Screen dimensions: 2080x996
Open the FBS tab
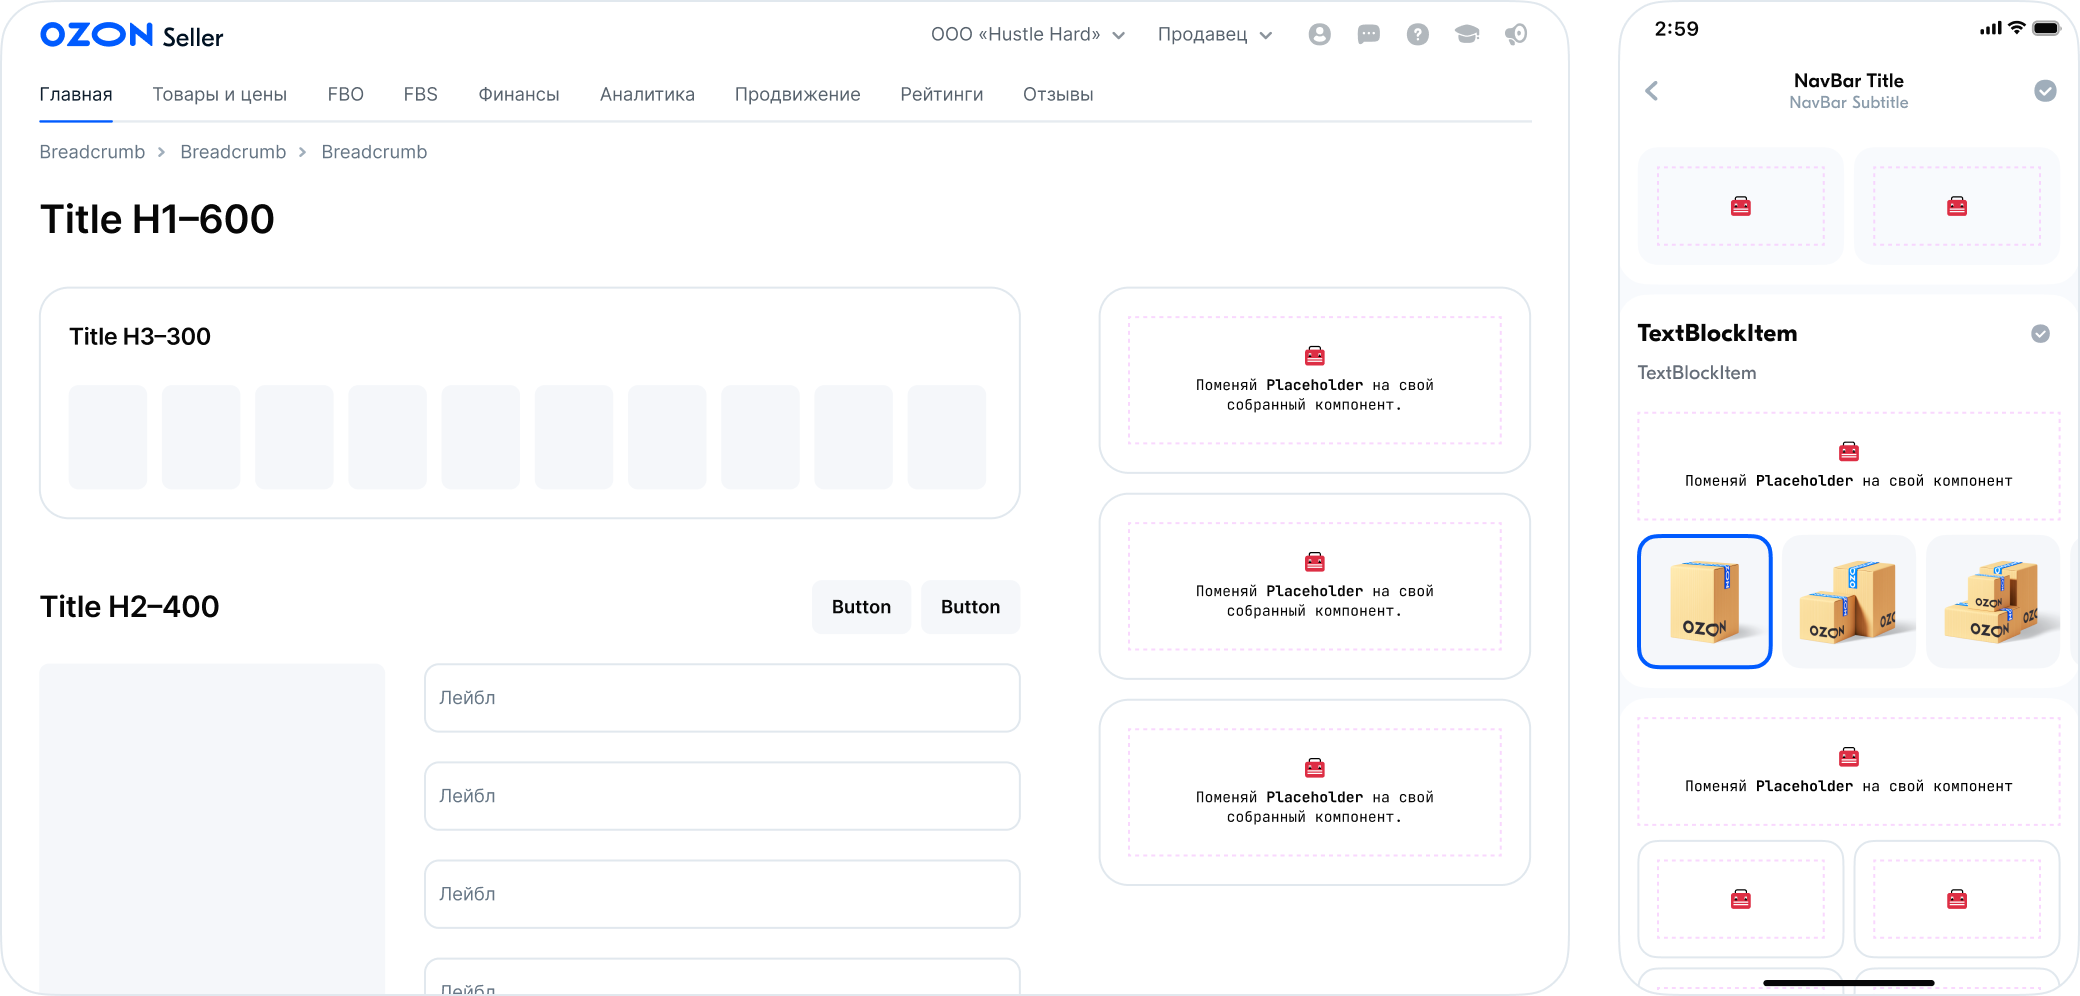(421, 95)
